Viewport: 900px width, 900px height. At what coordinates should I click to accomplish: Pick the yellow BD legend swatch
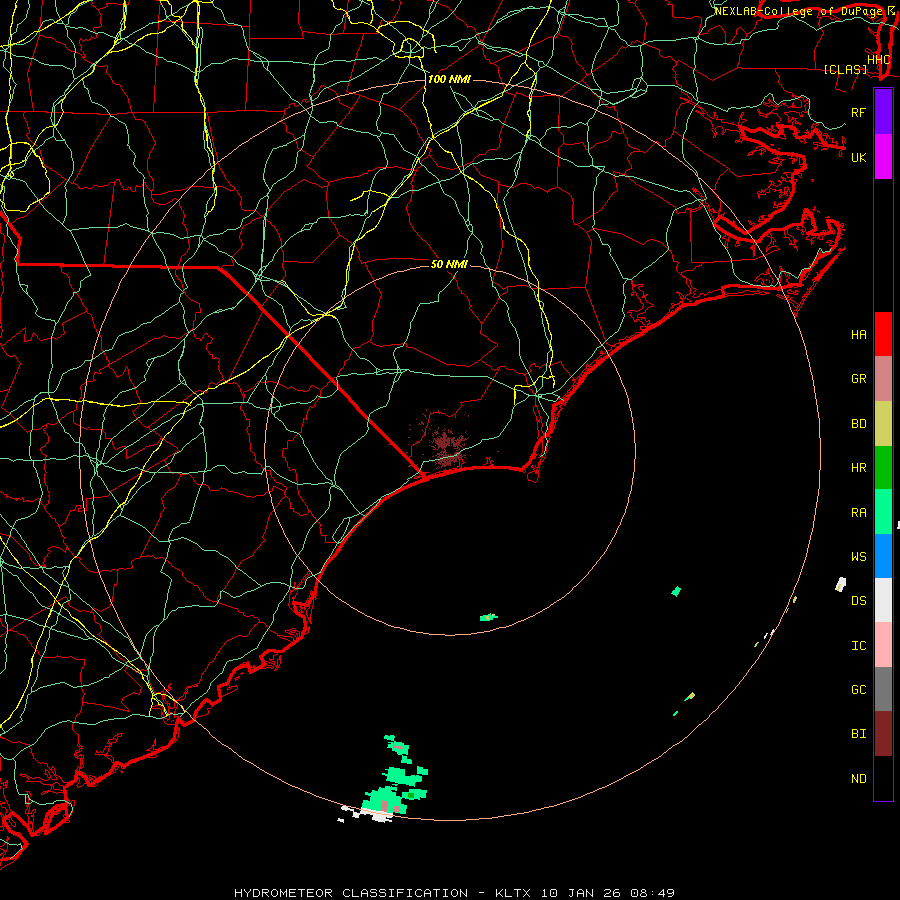pos(883,424)
